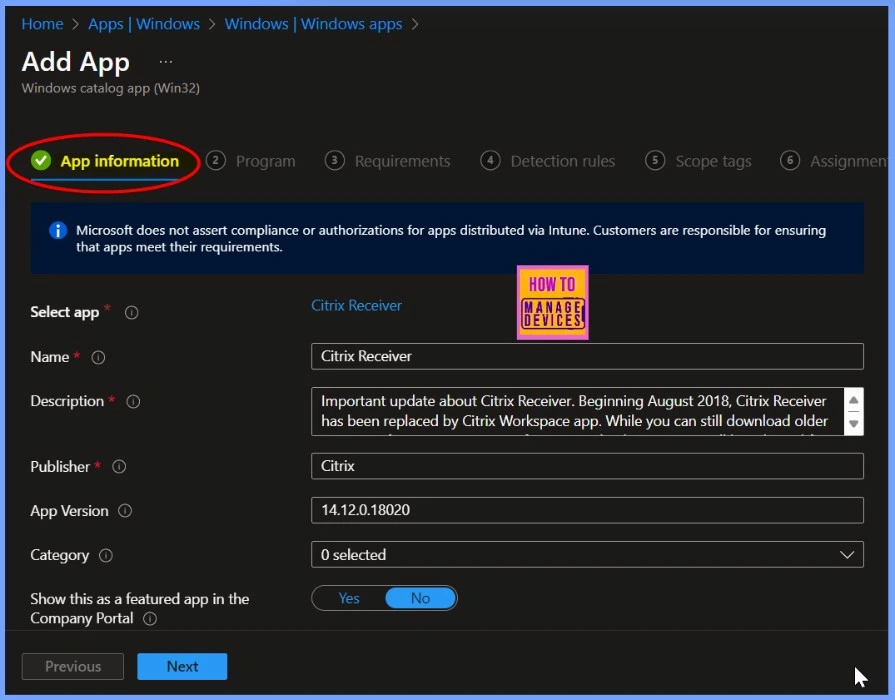Select Yes for featured app toggle
Screen dimensions: 895x700
point(349,598)
